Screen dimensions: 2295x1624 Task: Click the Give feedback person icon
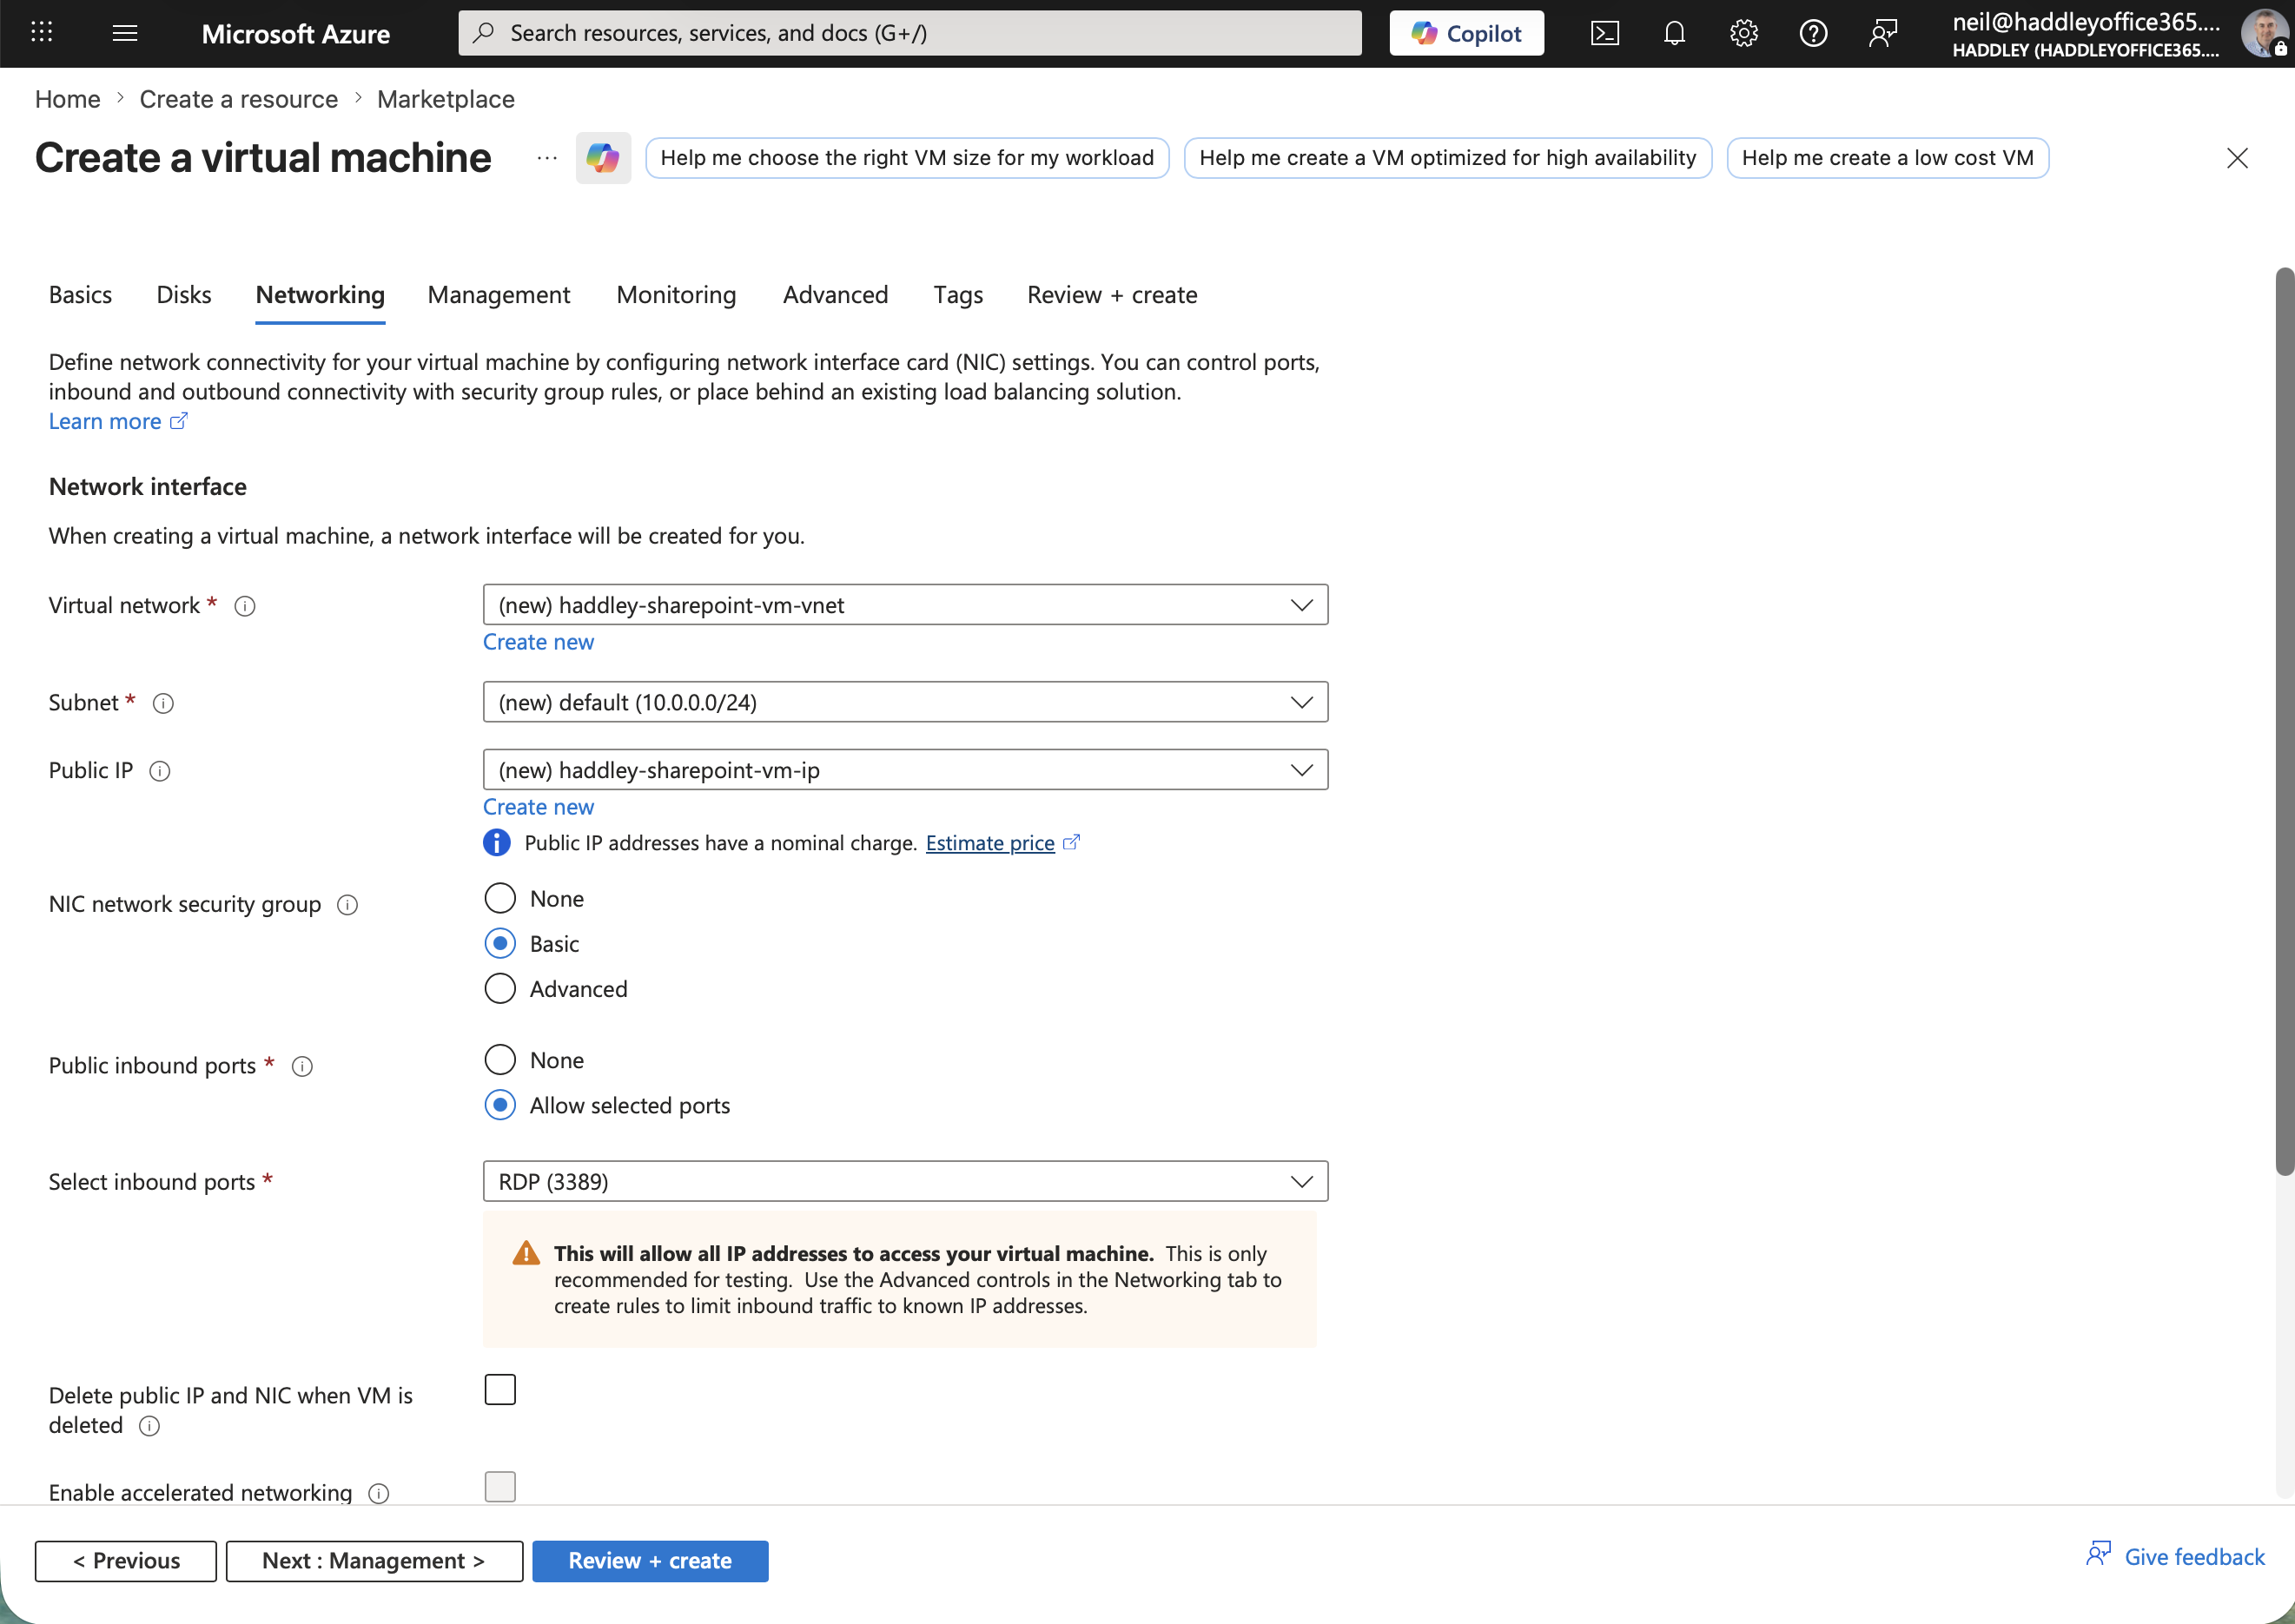(x=2099, y=1555)
